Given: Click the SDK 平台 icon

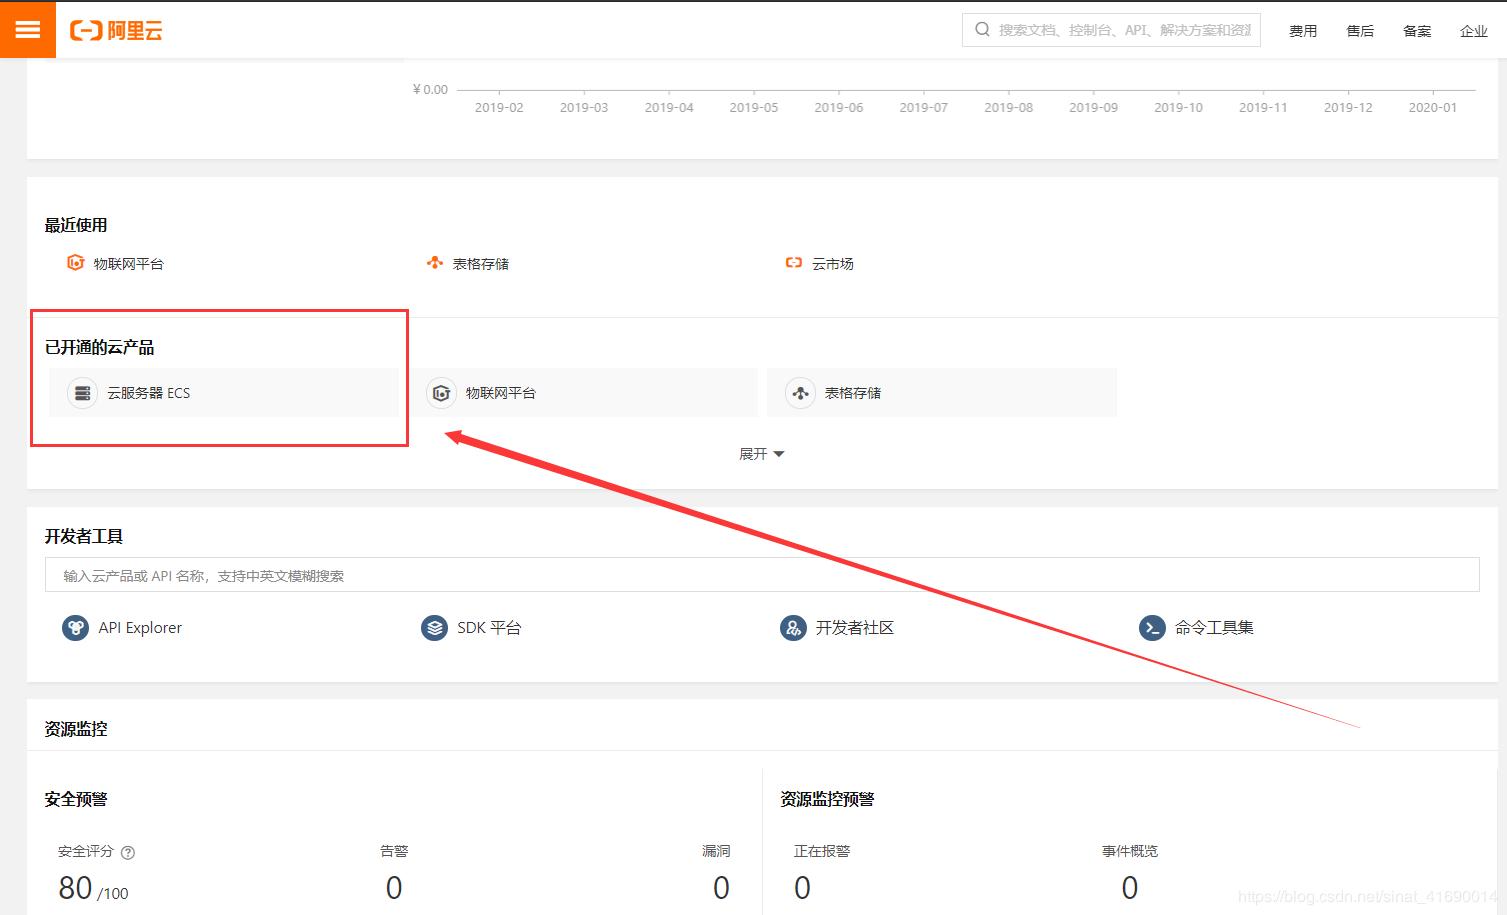Looking at the screenshot, I should (434, 628).
